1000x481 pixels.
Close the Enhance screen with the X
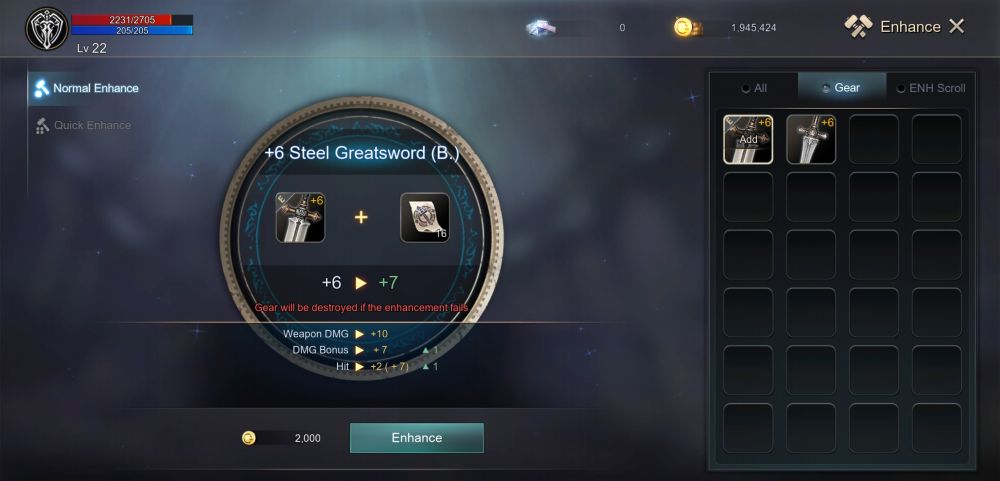[957, 26]
